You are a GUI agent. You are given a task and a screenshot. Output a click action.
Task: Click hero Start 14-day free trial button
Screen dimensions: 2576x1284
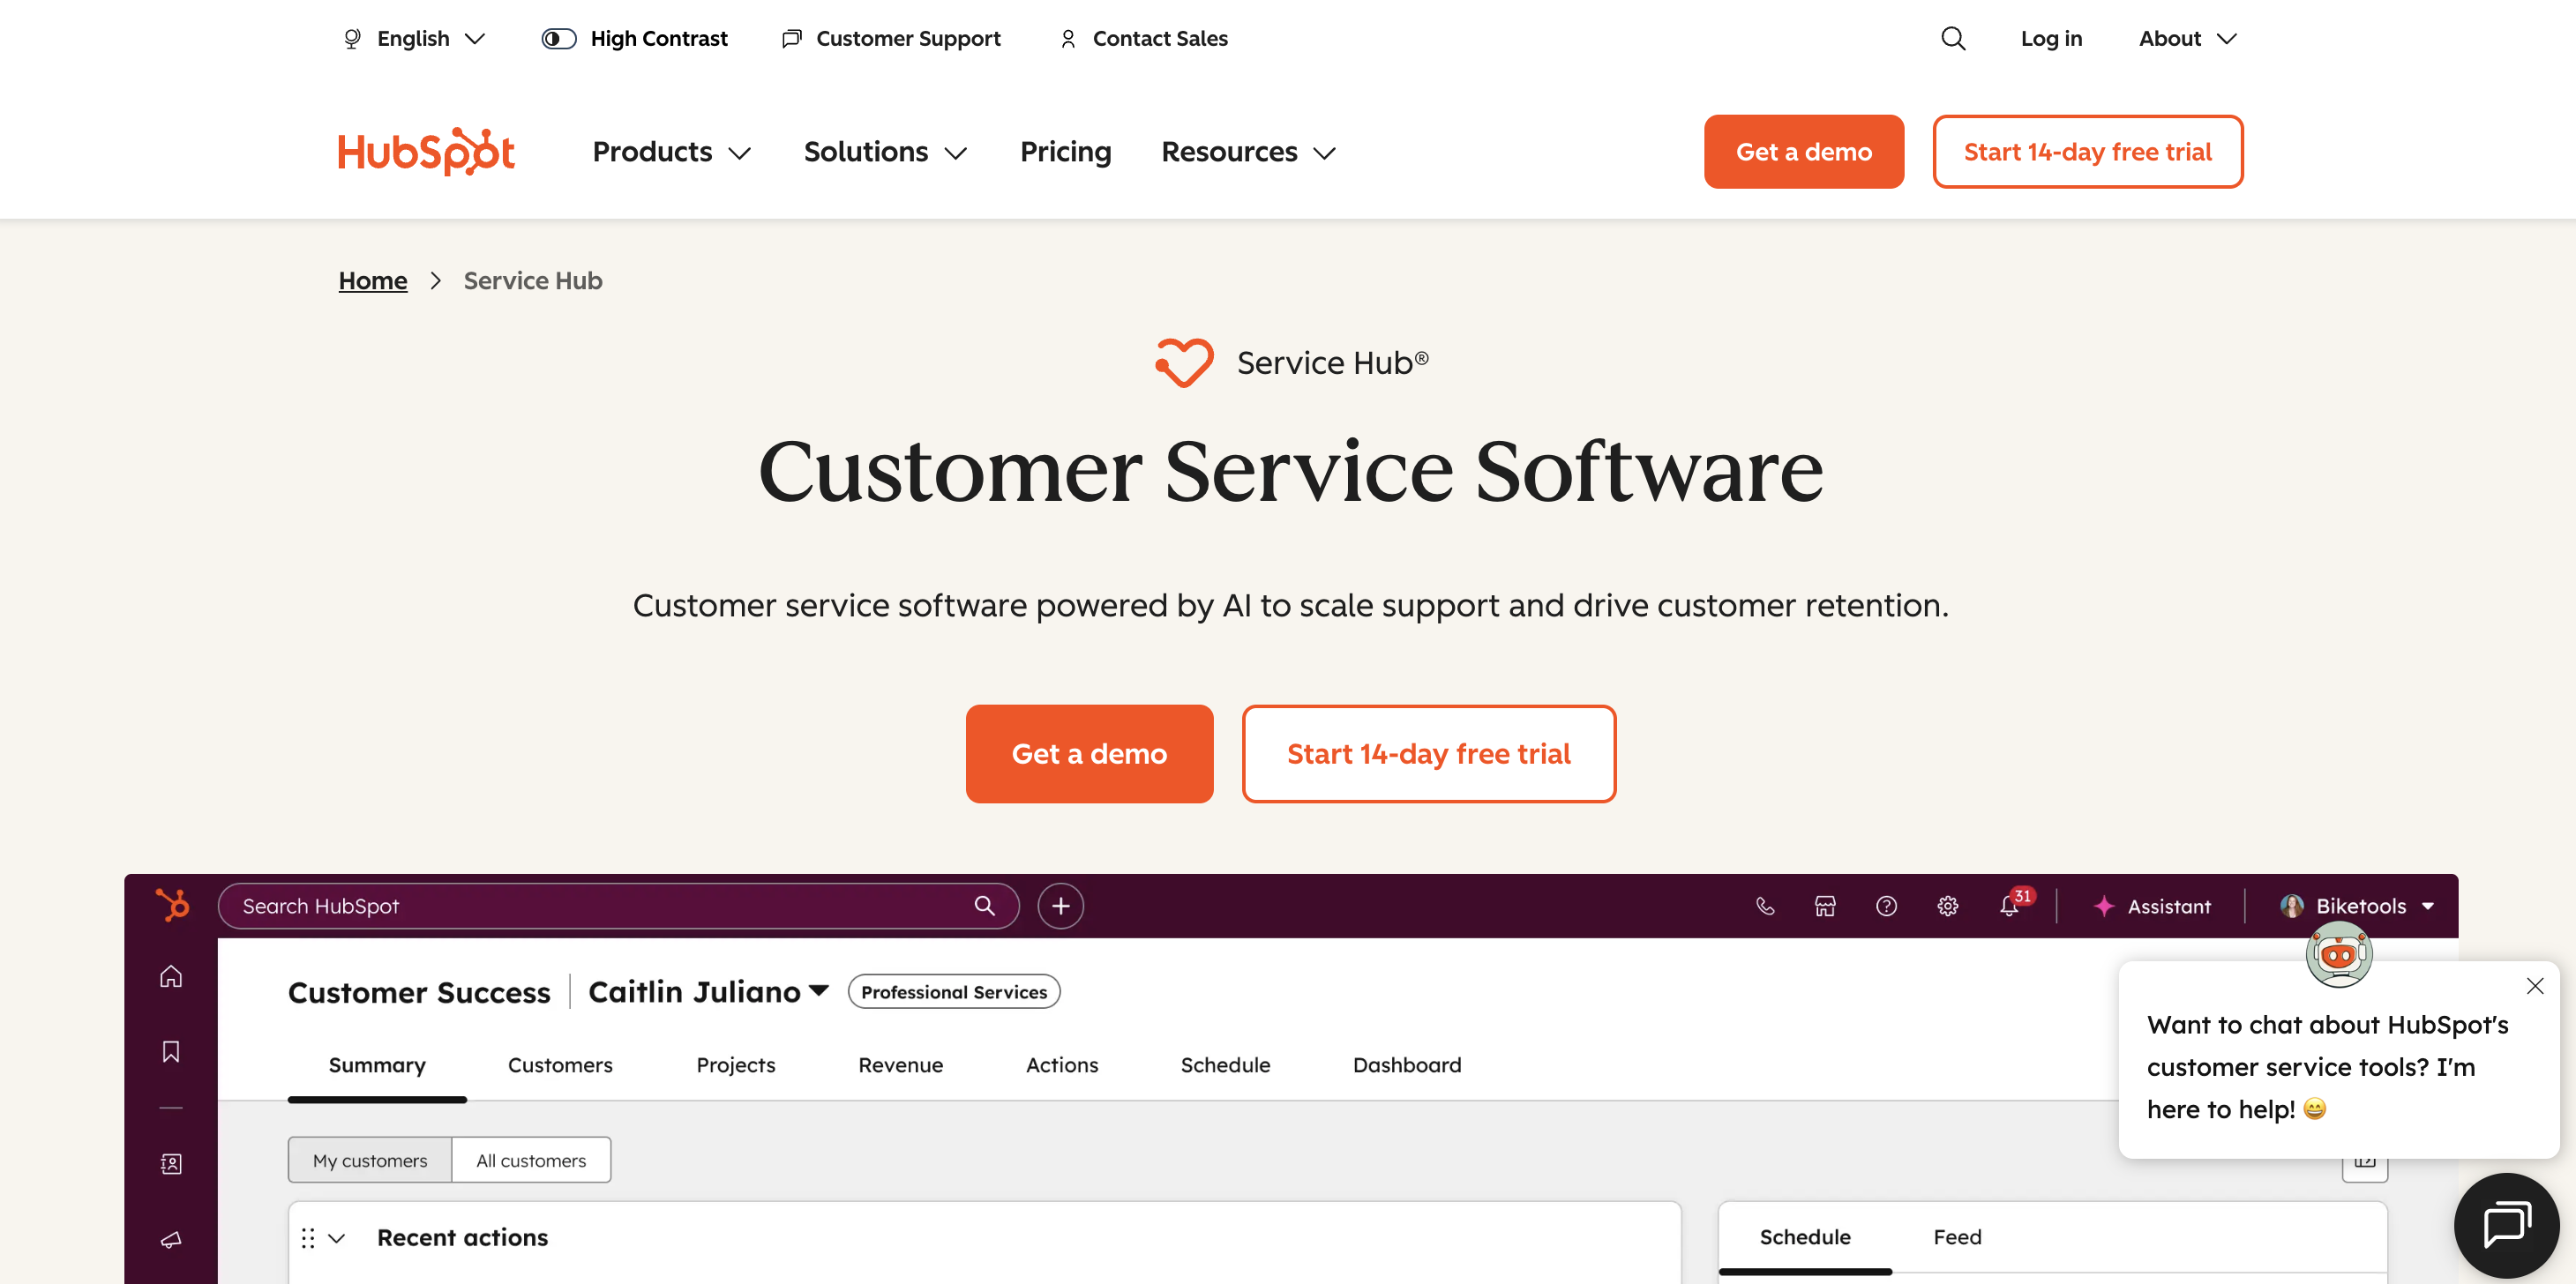1428,753
